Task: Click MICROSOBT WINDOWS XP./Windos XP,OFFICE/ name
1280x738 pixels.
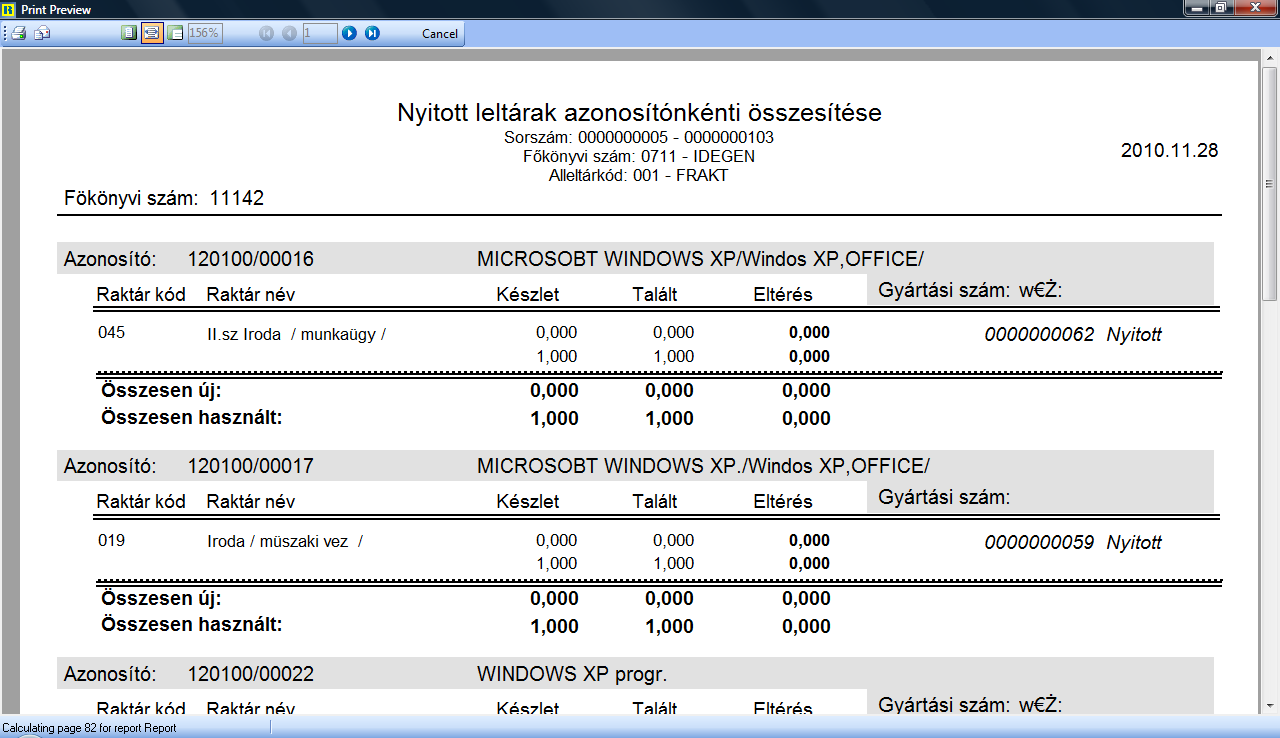Action: tap(704, 466)
